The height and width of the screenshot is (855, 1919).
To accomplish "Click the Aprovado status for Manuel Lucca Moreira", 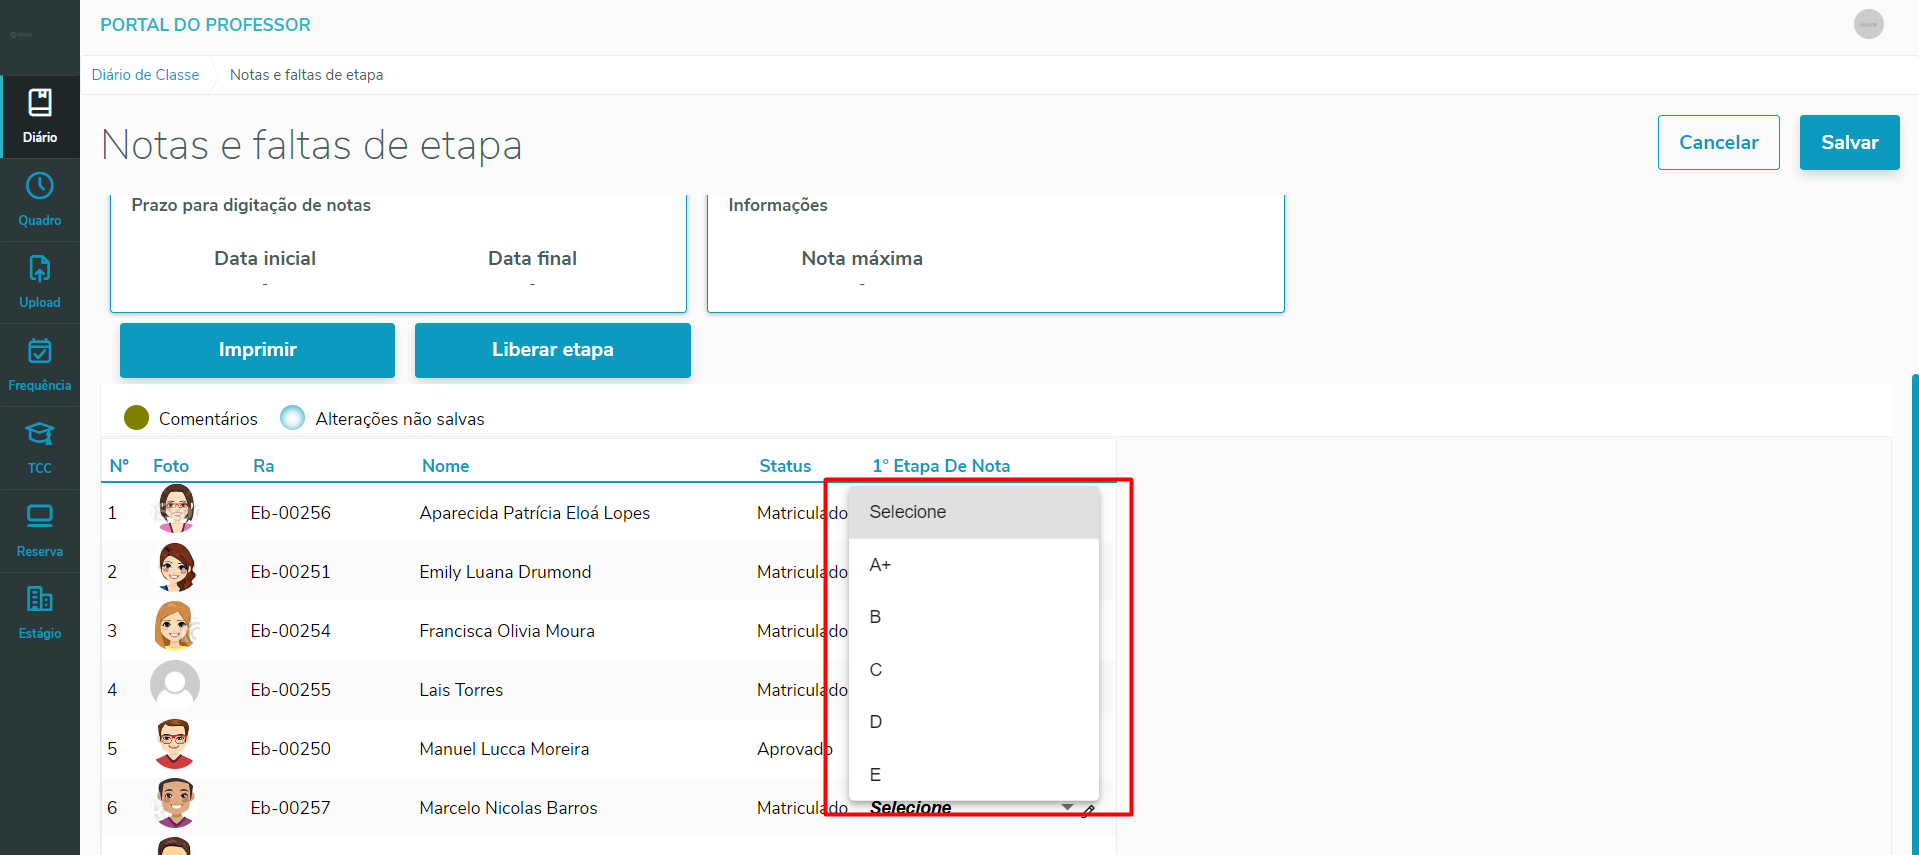I will (794, 749).
